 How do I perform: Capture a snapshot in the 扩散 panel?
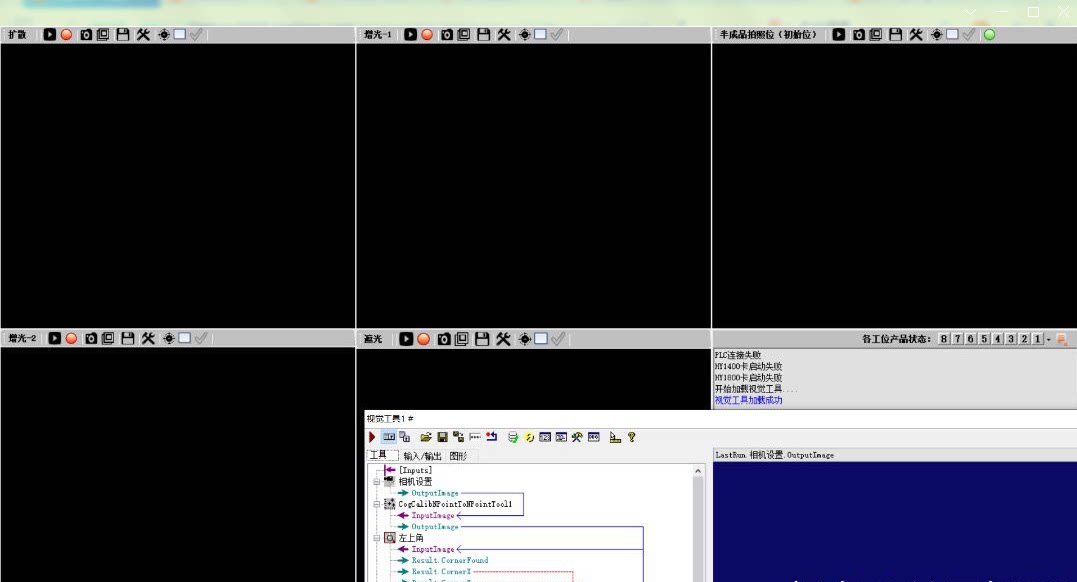[86, 34]
